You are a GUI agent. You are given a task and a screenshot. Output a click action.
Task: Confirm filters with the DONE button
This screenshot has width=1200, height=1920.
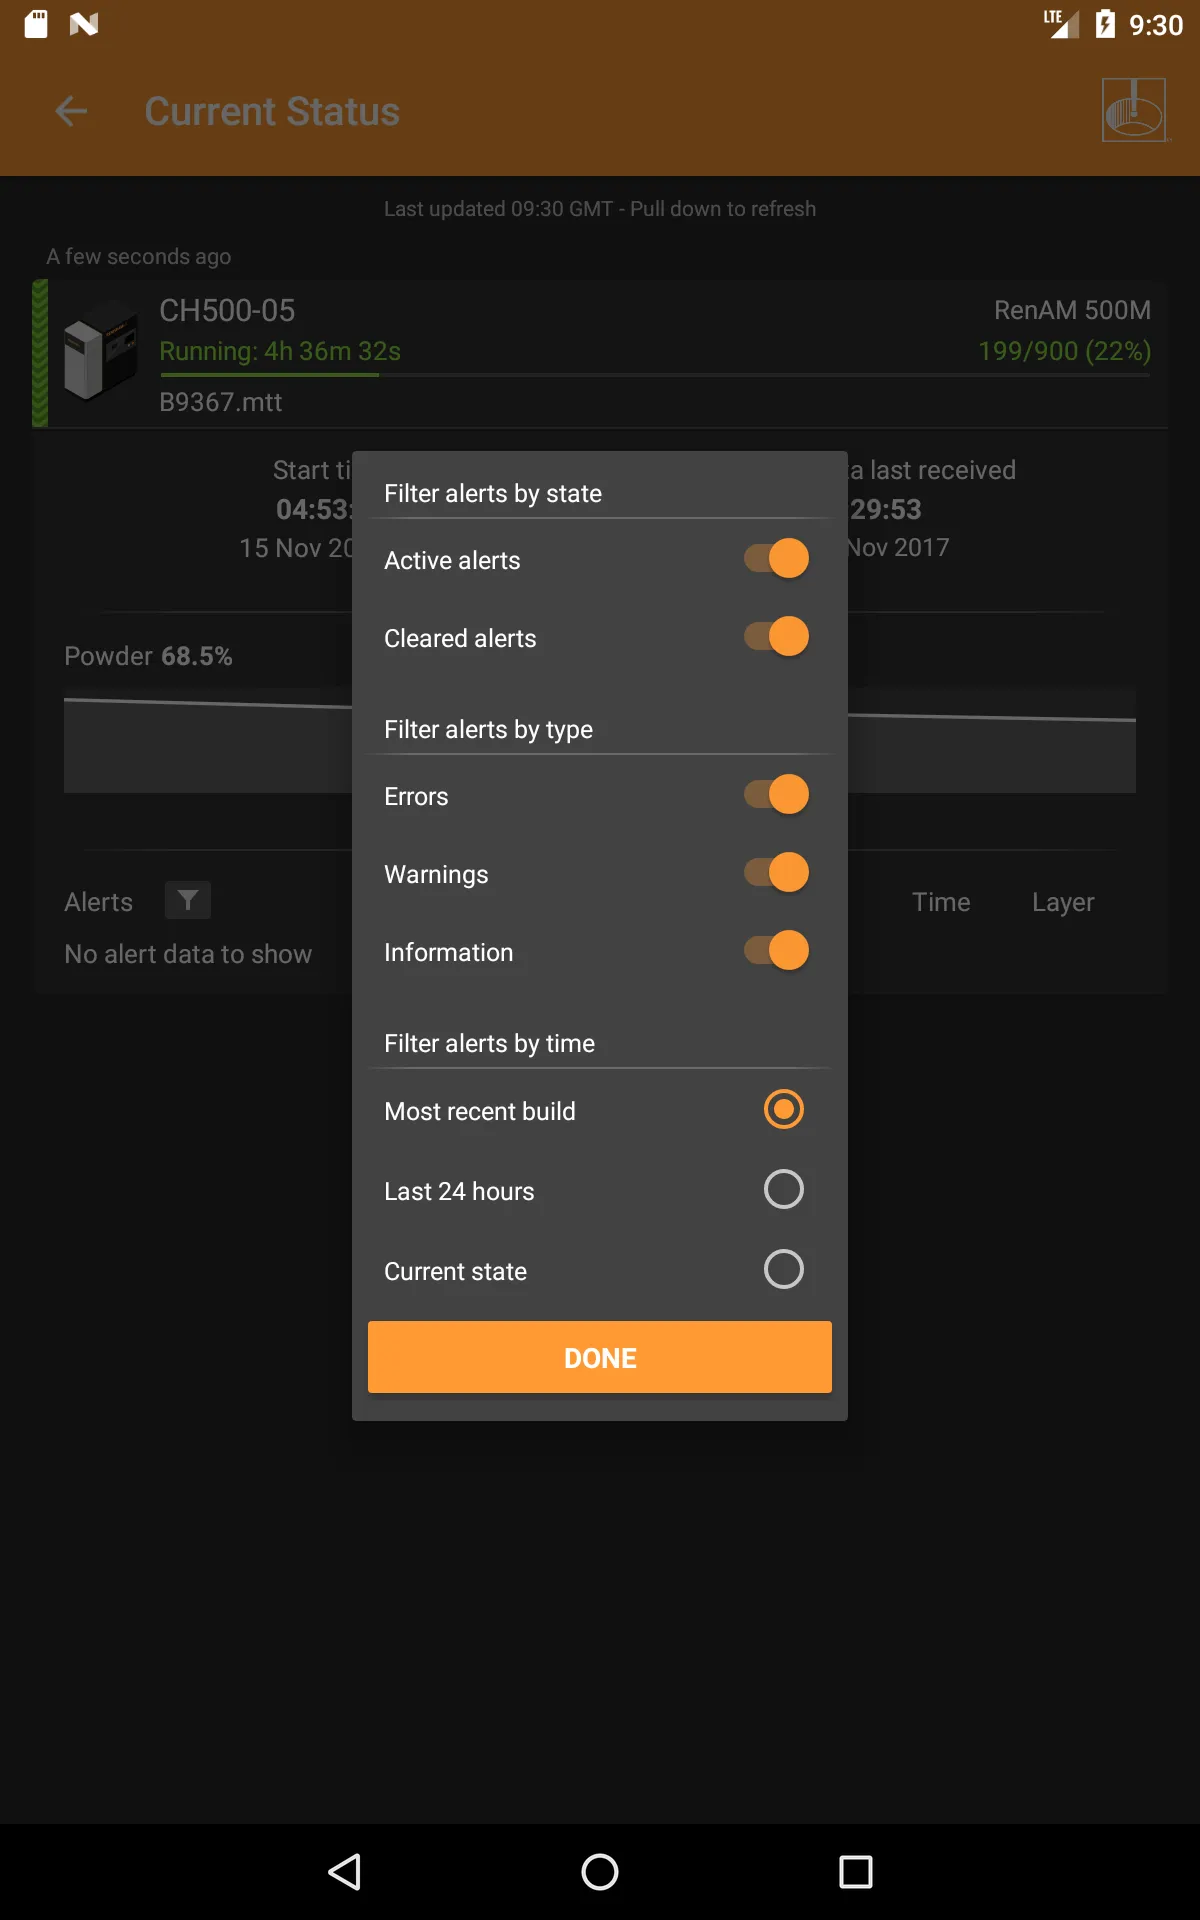(600, 1357)
